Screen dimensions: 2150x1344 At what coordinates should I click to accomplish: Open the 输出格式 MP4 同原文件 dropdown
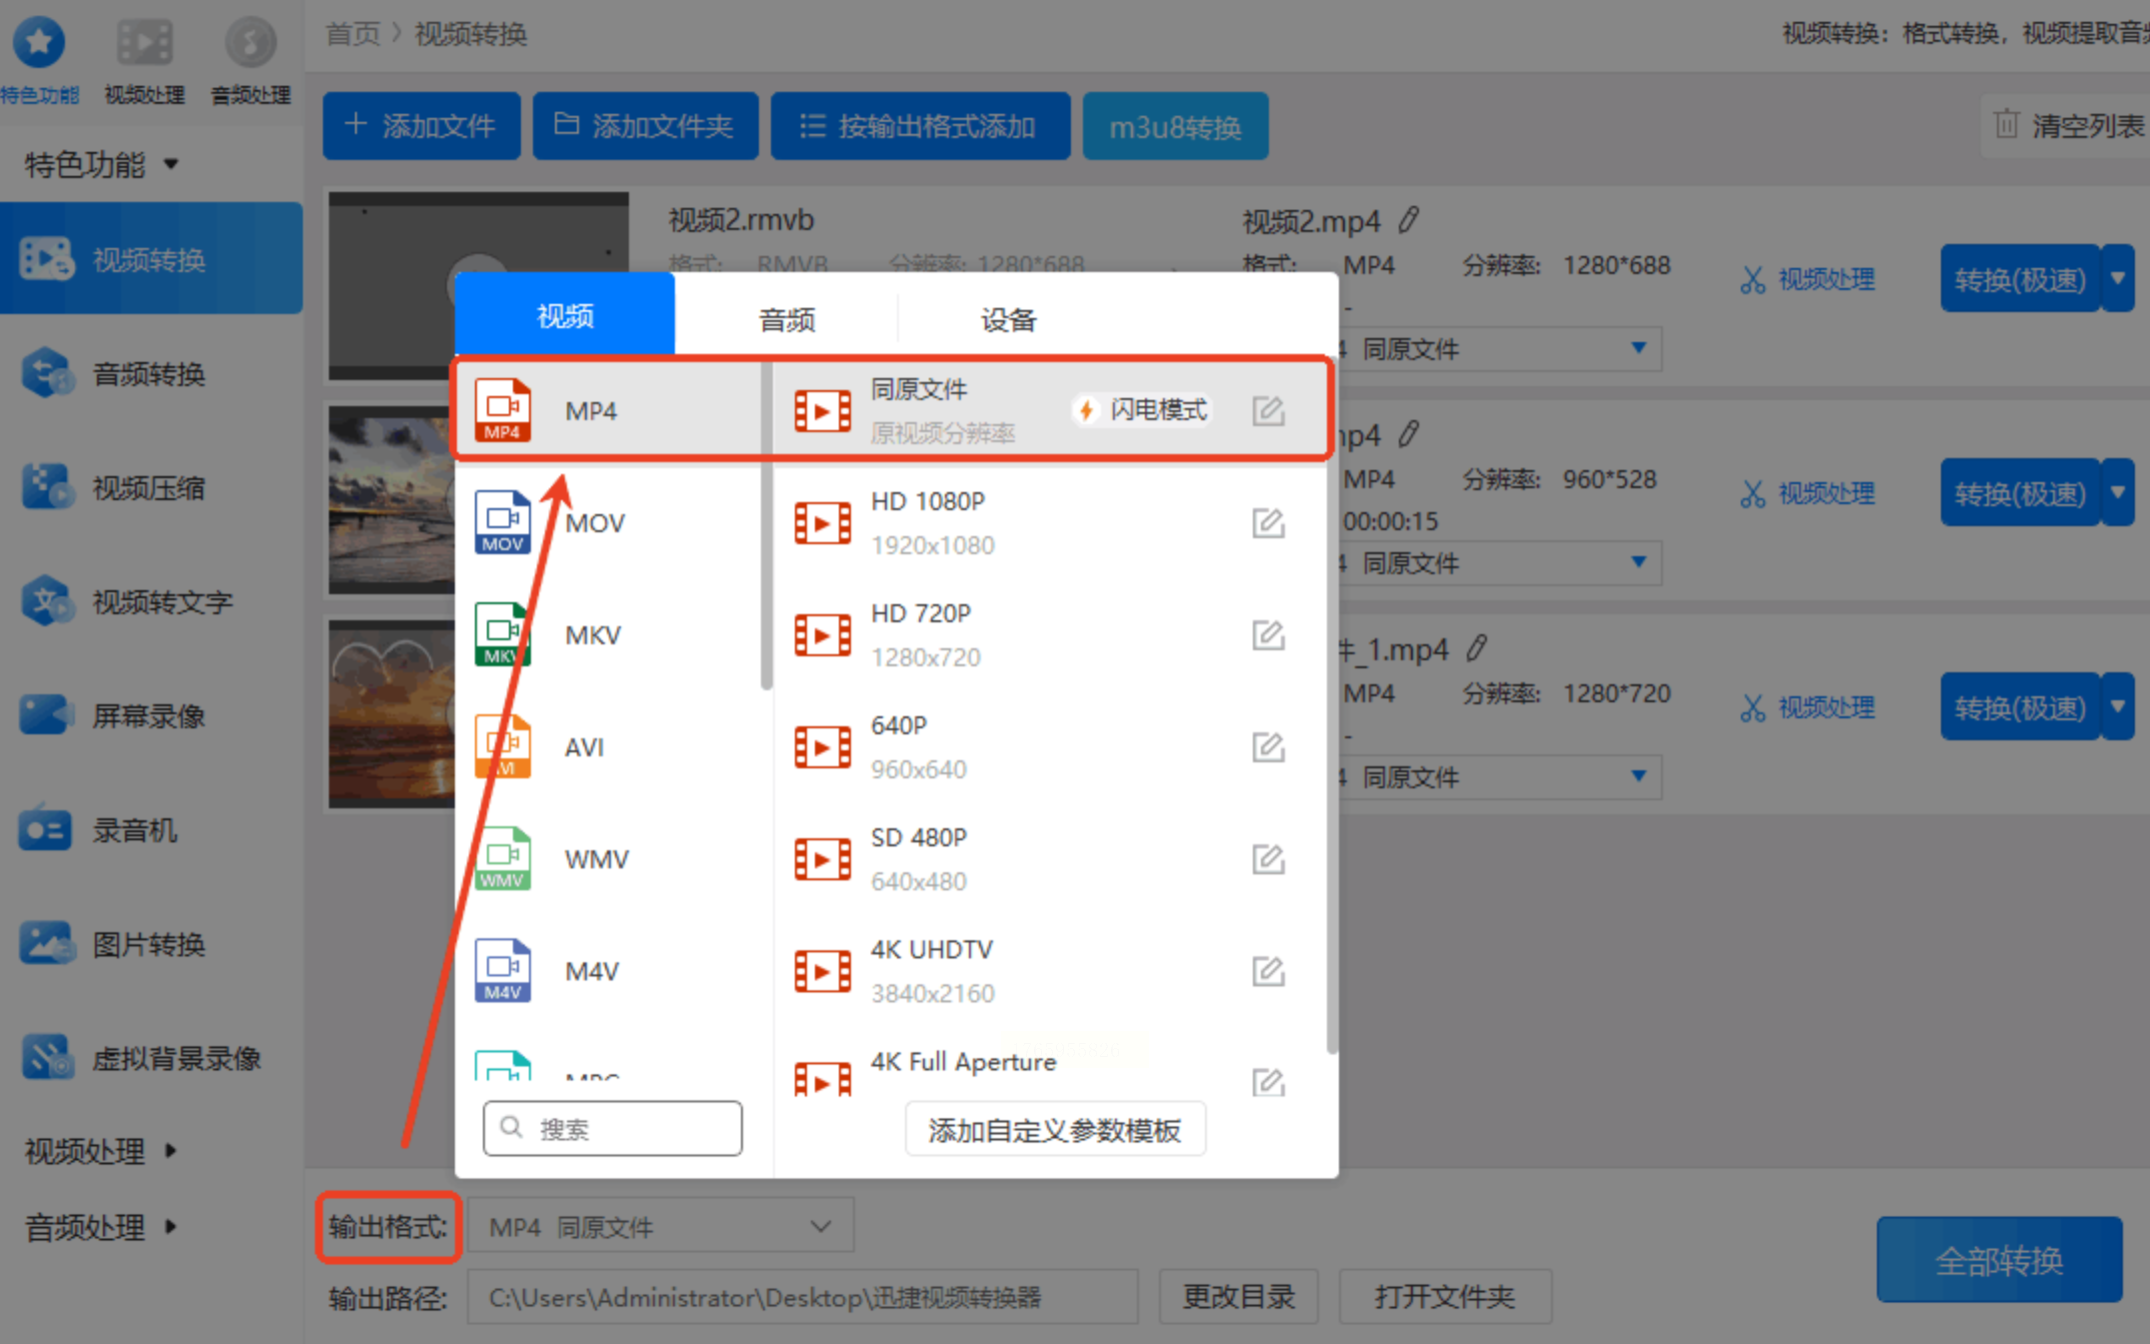[660, 1226]
